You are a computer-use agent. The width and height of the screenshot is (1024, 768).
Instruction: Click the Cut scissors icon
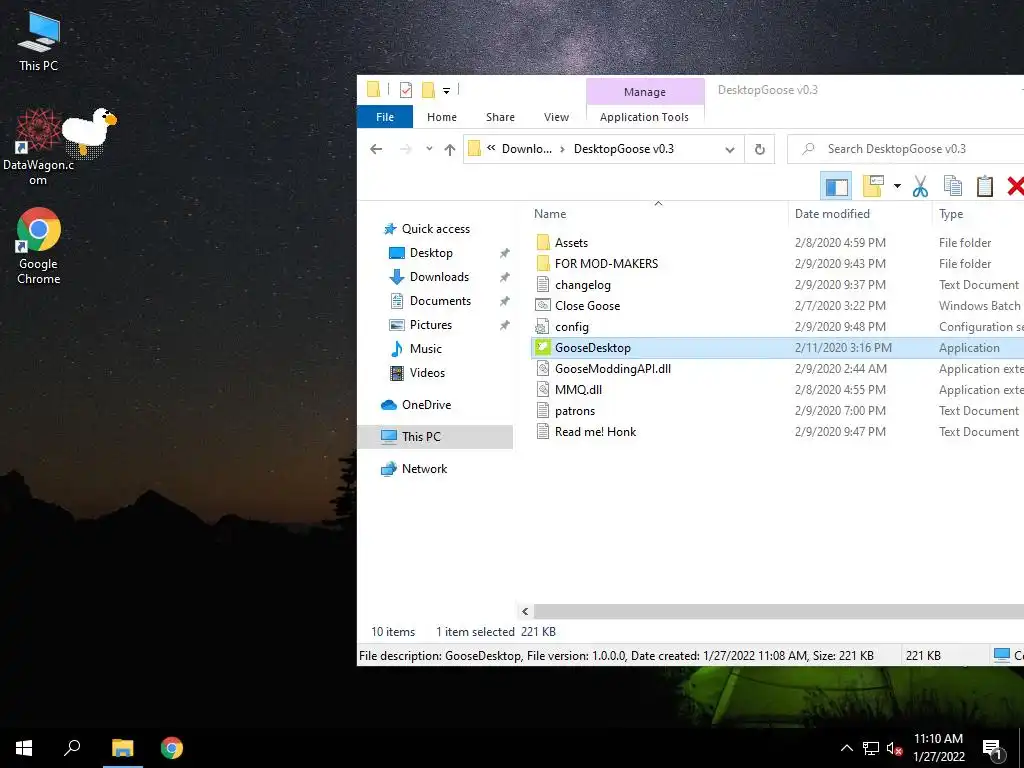(x=920, y=186)
